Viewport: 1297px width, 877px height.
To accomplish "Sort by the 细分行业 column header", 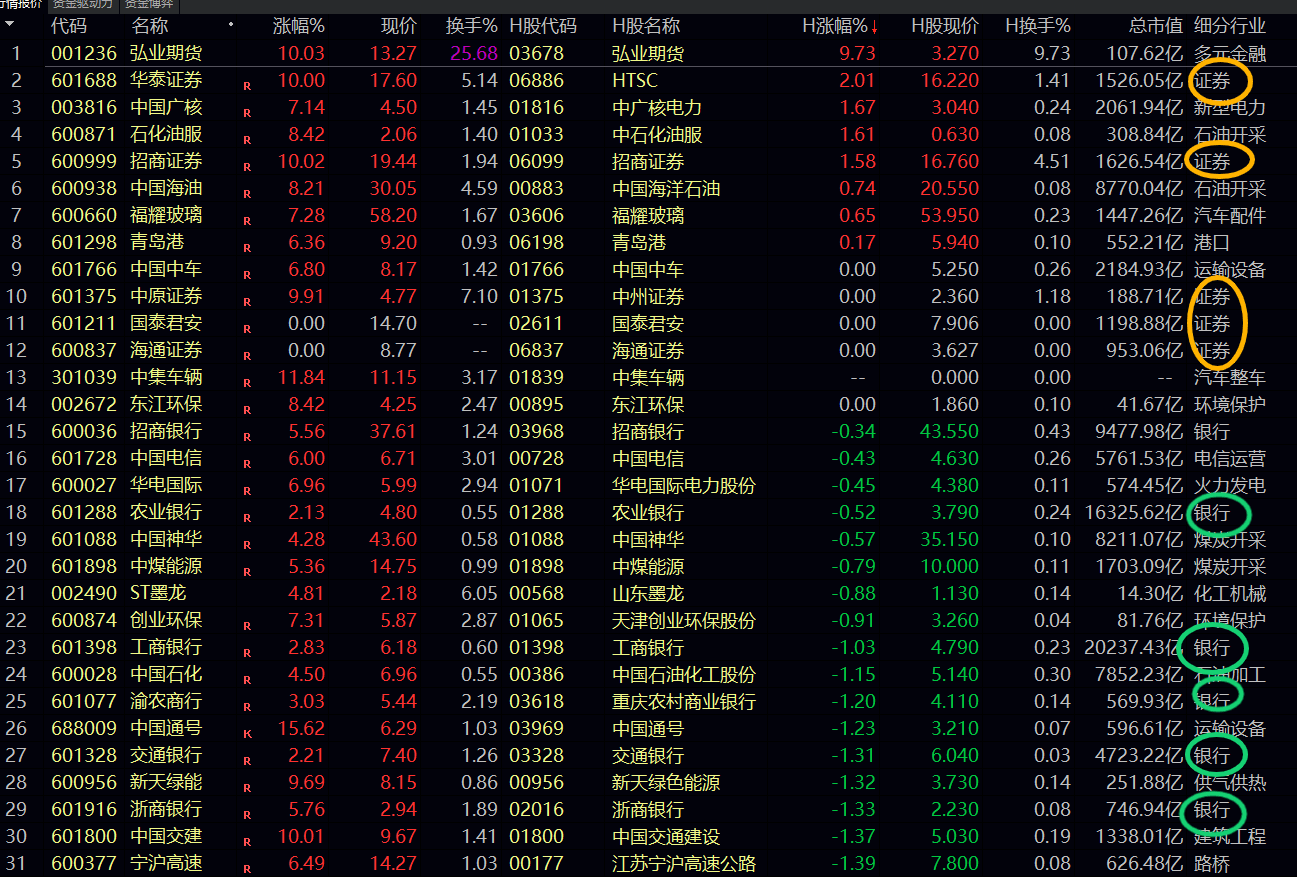I will pos(1229,26).
